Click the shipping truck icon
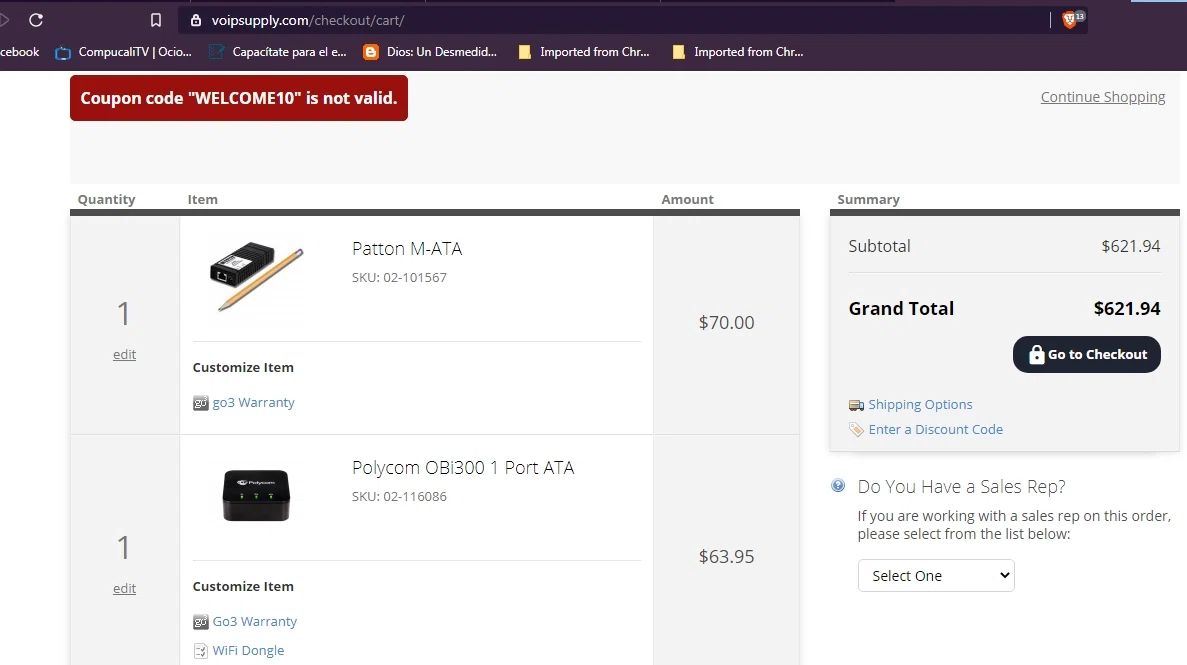Screen dimensions: 1187x665 [856, 405]
